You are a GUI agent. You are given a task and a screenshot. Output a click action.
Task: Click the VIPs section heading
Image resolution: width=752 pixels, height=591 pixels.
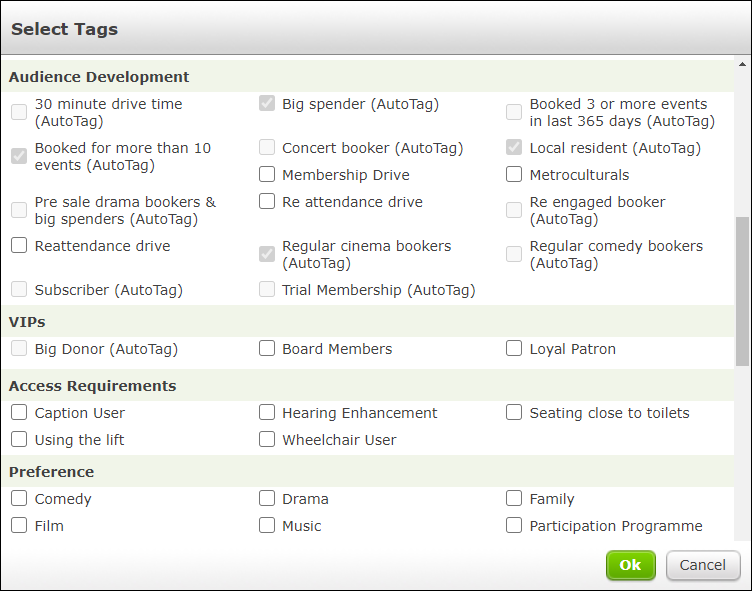27,322
